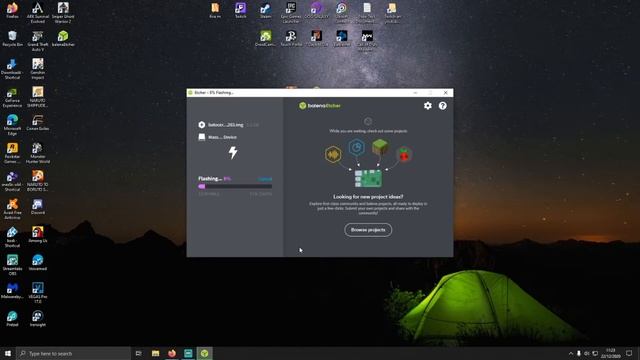Click the green cube project icon
This screenshot has width=640, height=360.
[x=380, y=147]
